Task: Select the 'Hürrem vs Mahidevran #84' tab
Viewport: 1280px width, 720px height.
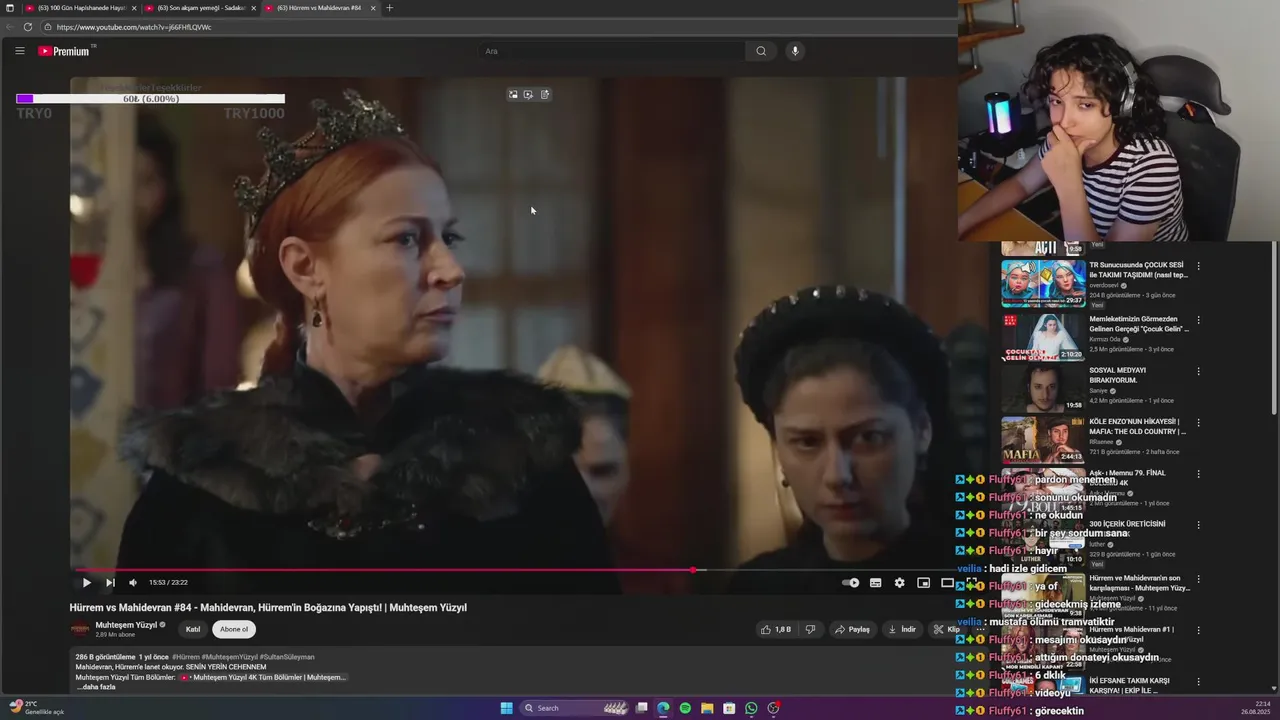Action: pyautogui.click(x=320, y=8)
